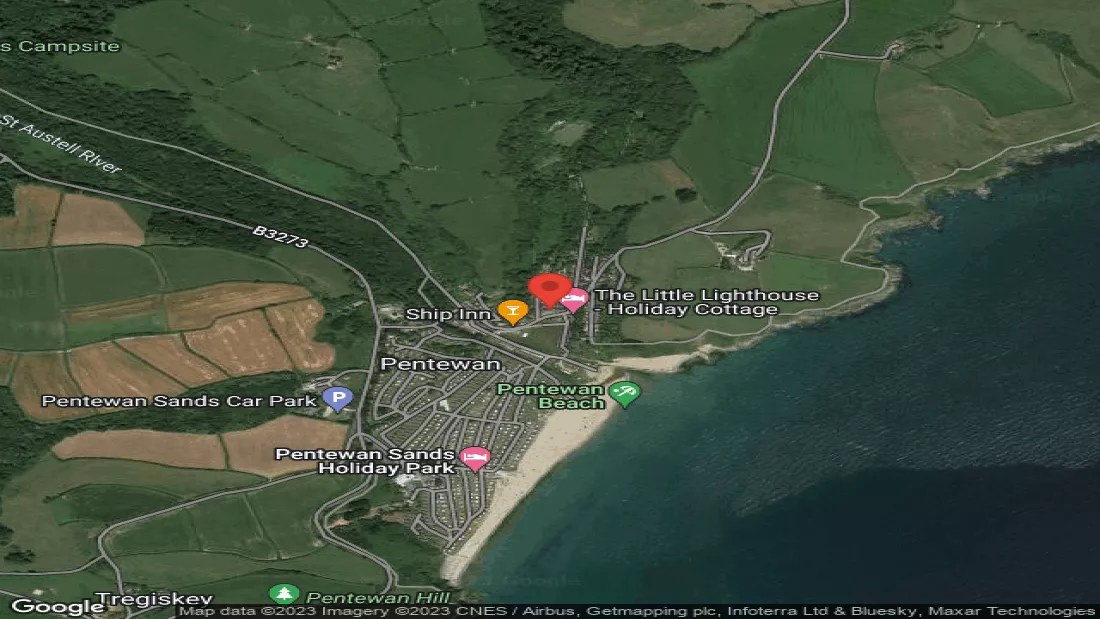
Task: Click the Pentewan village name label
Action: [426, 364]
